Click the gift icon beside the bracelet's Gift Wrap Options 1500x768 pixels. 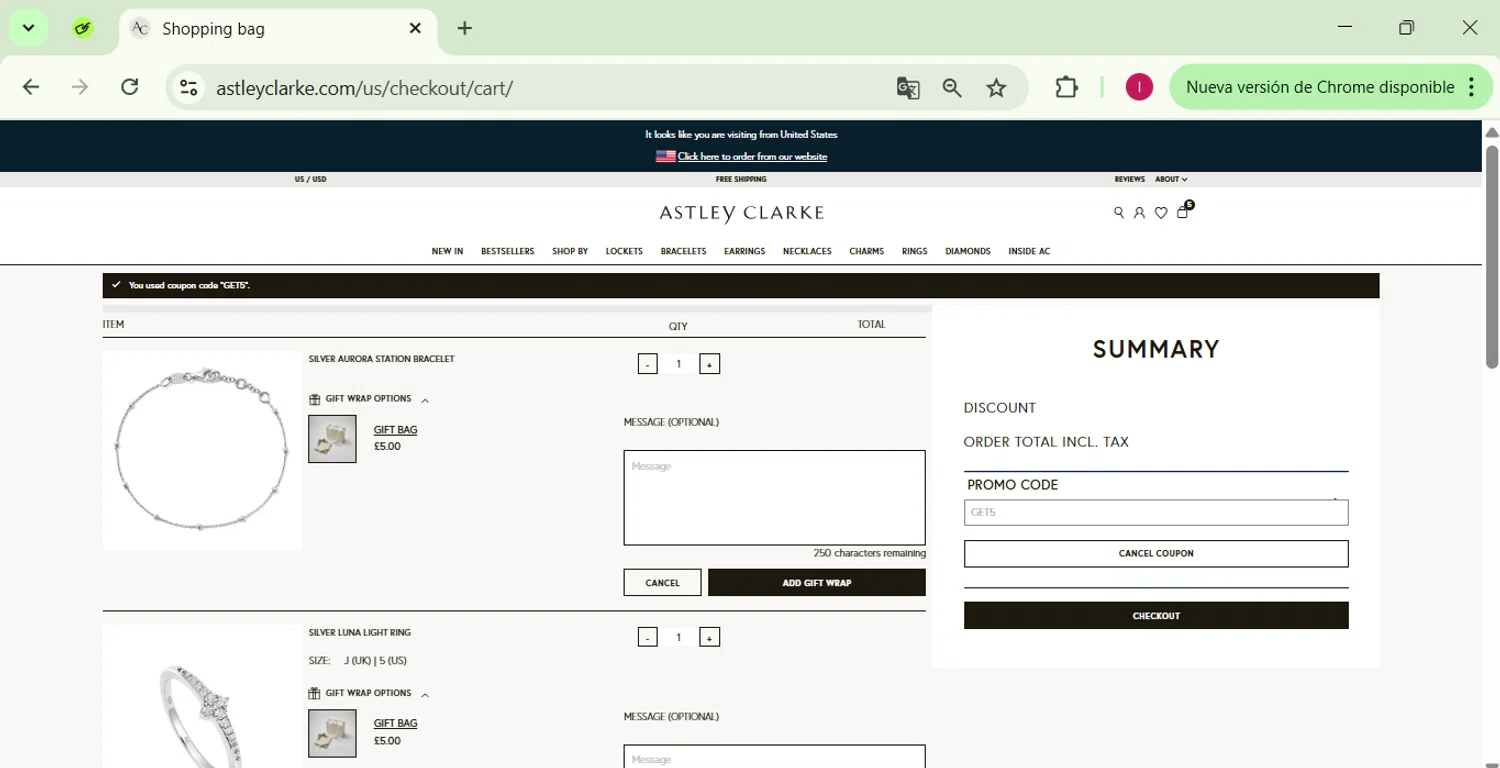pyautogui.click(x=315, y=399)
